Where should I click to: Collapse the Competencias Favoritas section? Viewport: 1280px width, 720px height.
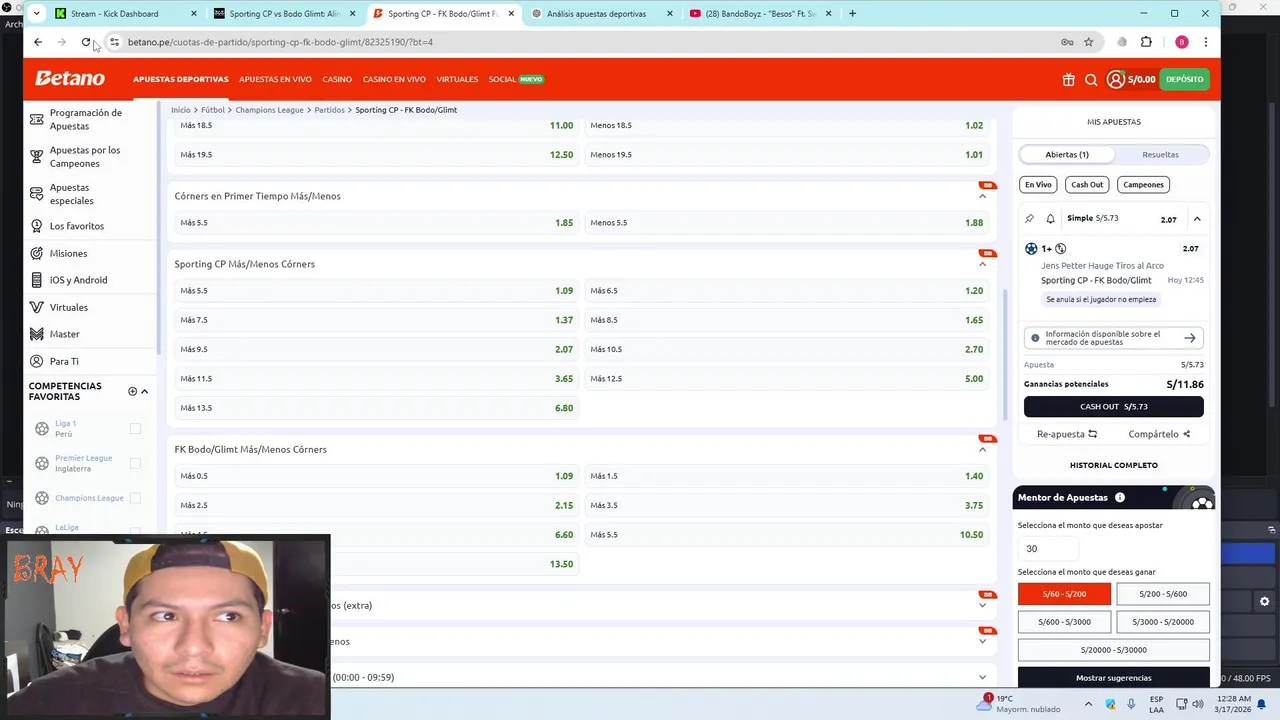click(144, 391)
